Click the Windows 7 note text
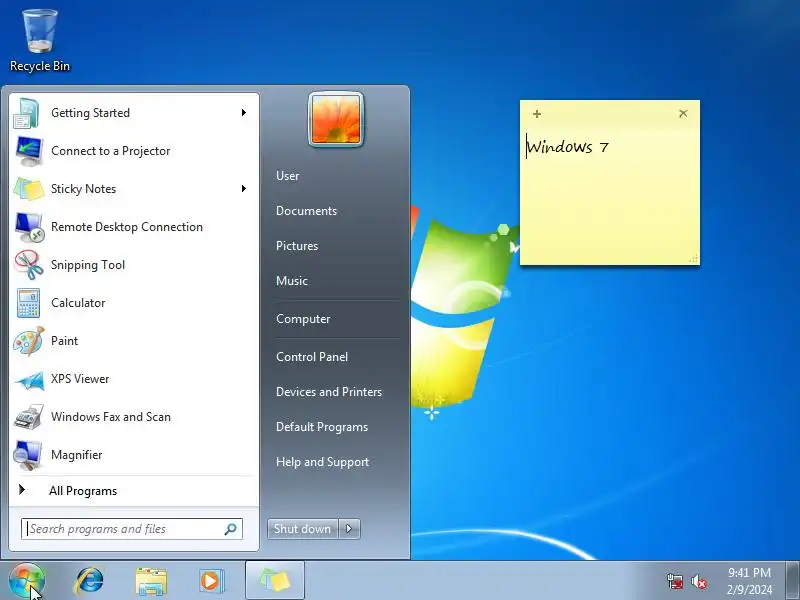The image size is (800, 600). point(567,147)
